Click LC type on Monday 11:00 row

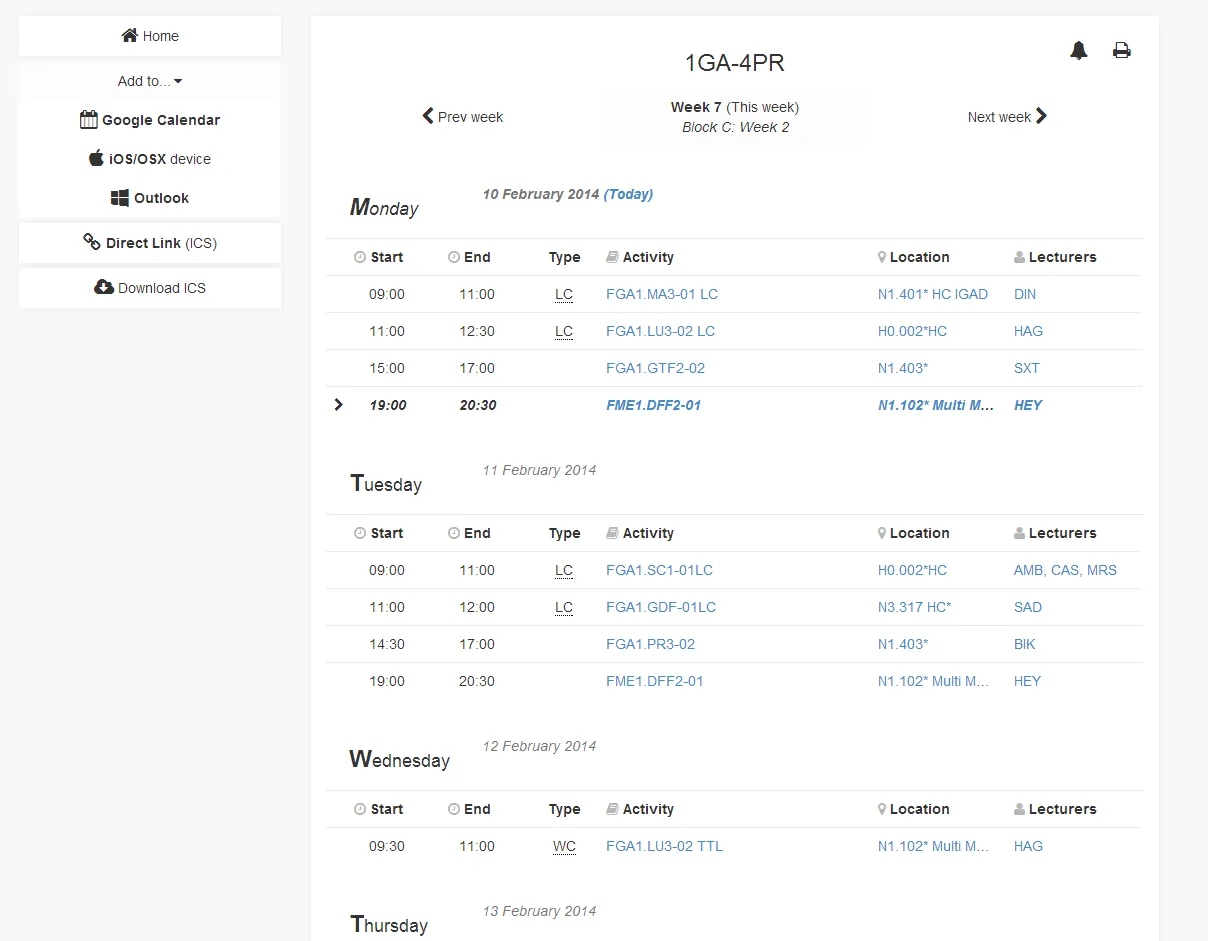564,331
